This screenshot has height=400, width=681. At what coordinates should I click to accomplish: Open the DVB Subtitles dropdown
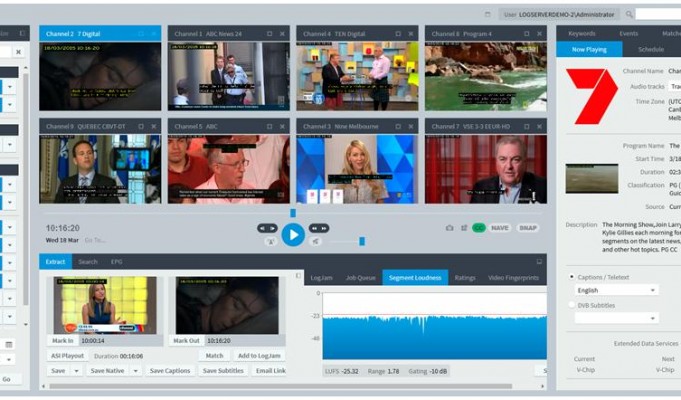616,318
